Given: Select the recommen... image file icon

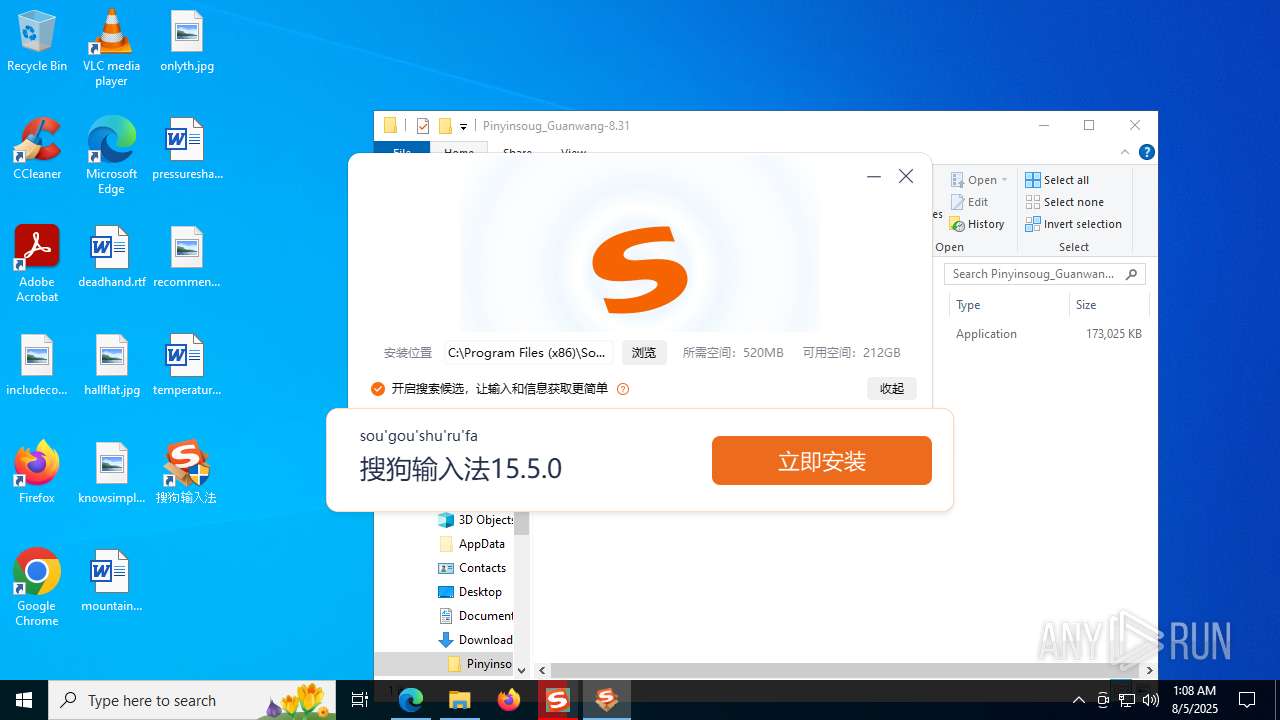Looking at the screenshot, I should [187, 258].
